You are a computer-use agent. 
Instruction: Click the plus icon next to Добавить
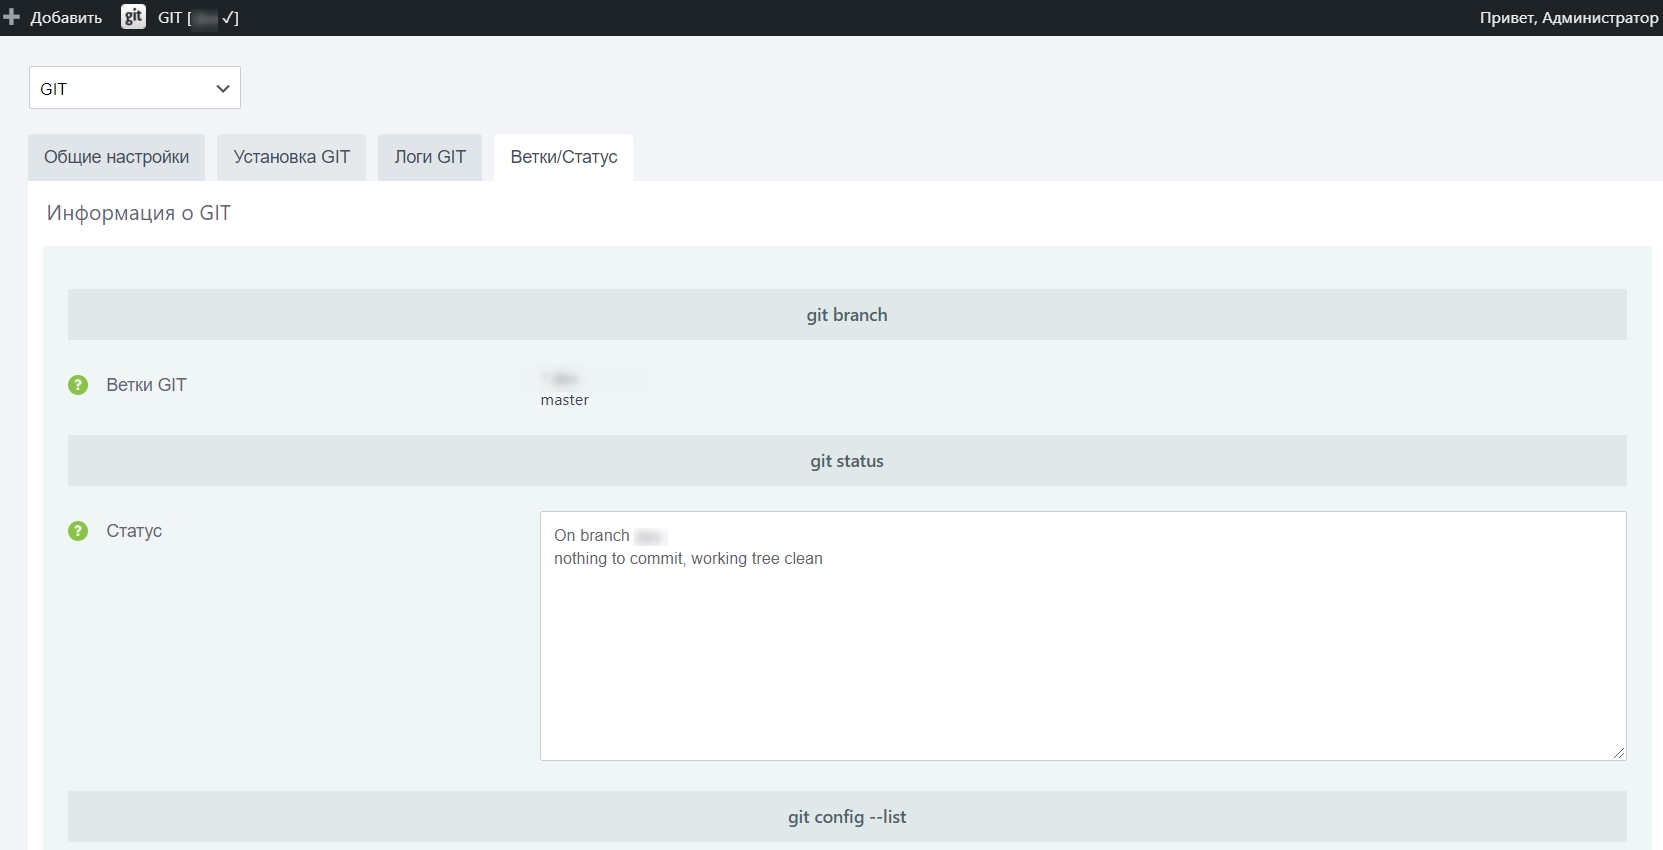coord(12,17)
